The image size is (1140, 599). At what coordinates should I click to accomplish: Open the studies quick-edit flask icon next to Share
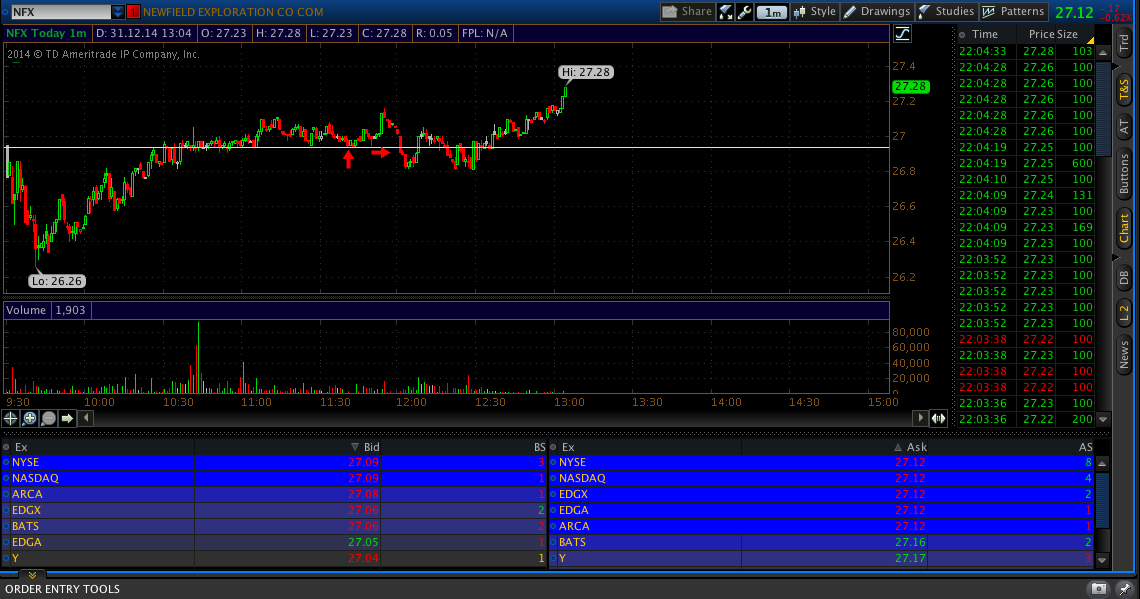click(726, 12)
